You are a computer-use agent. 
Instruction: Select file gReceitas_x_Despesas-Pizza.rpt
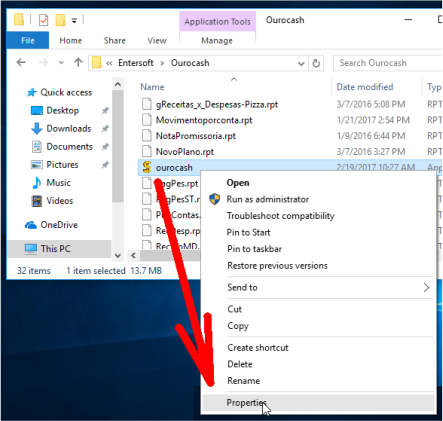click(x=217, y=104)
